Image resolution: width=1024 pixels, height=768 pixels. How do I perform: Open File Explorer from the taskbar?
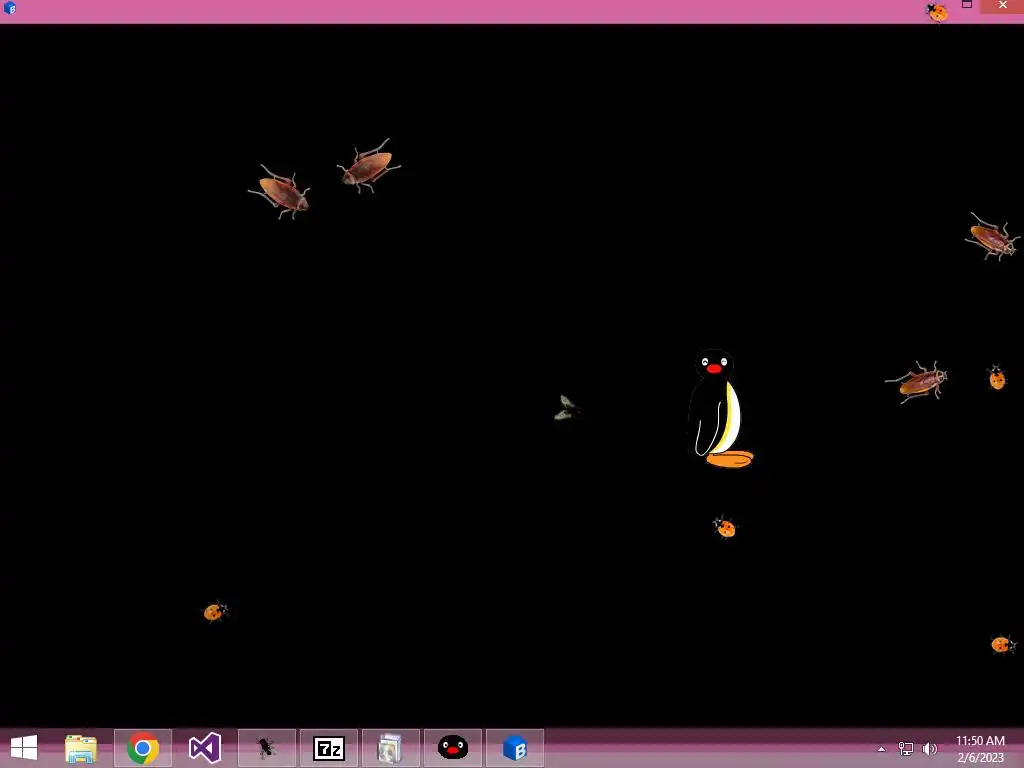click(x=81, y=748)
